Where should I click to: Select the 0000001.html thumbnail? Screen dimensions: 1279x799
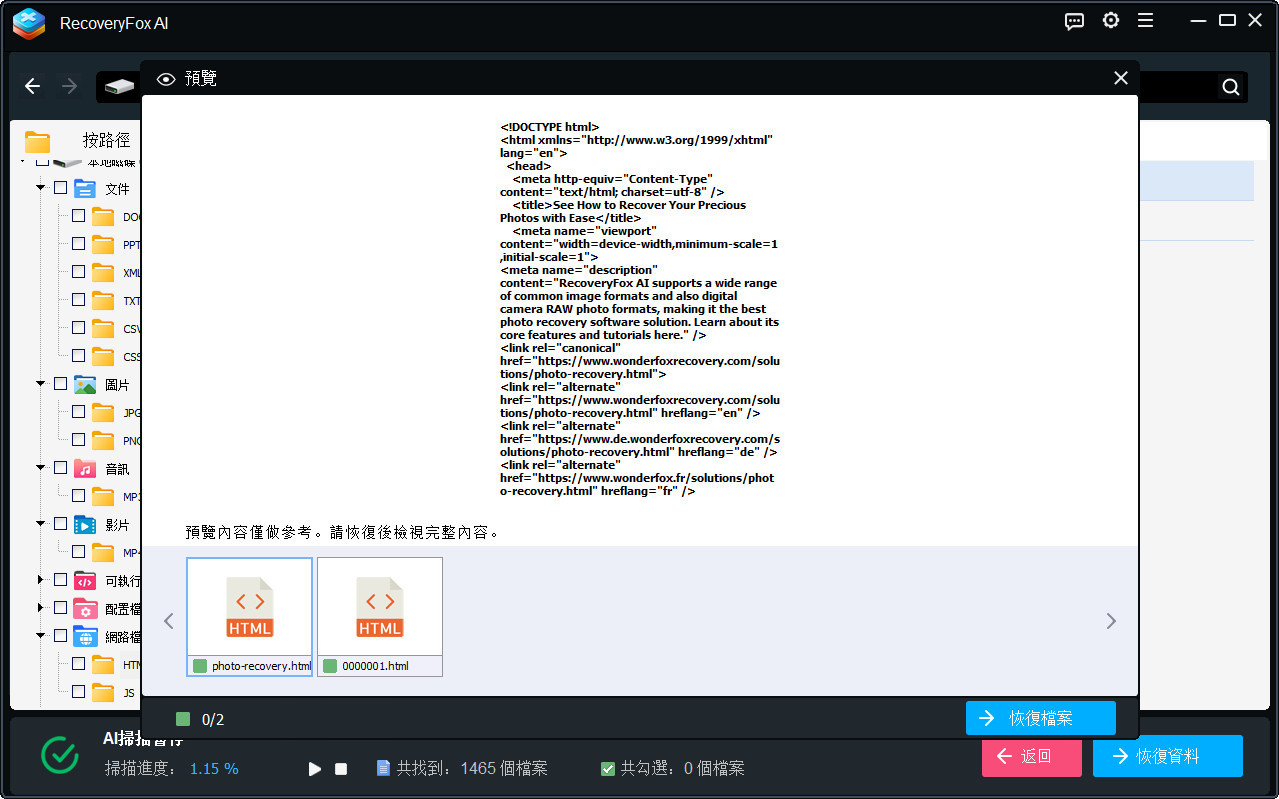pos(379,606)
